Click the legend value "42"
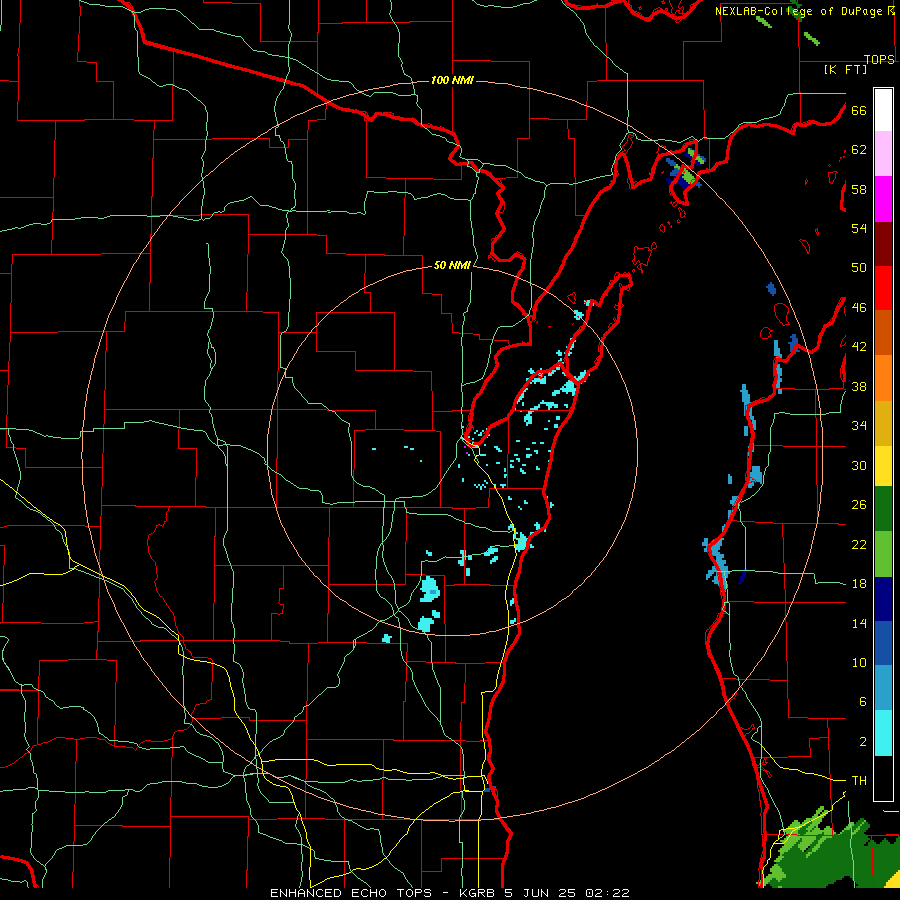This screenshot has width=900, height=900. (859, 347)
